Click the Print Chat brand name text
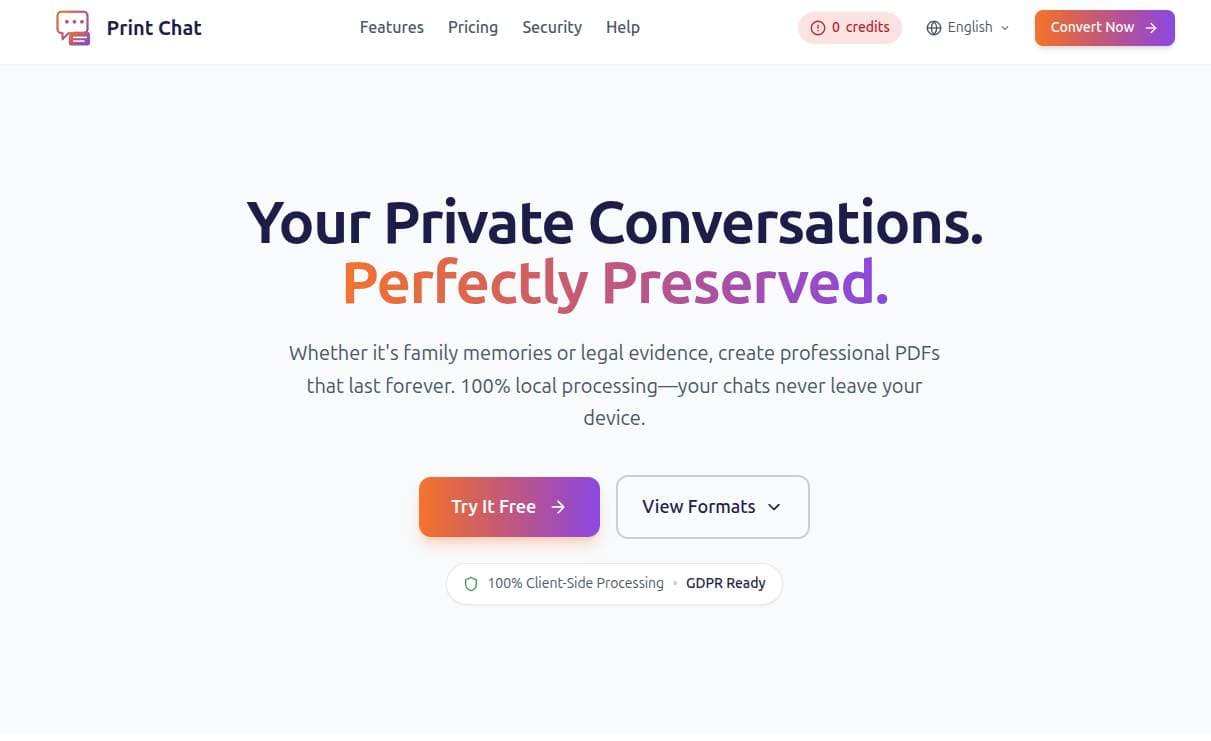Image resolution: width=1211 pixels, height=741 pixels. pos(153,27)
